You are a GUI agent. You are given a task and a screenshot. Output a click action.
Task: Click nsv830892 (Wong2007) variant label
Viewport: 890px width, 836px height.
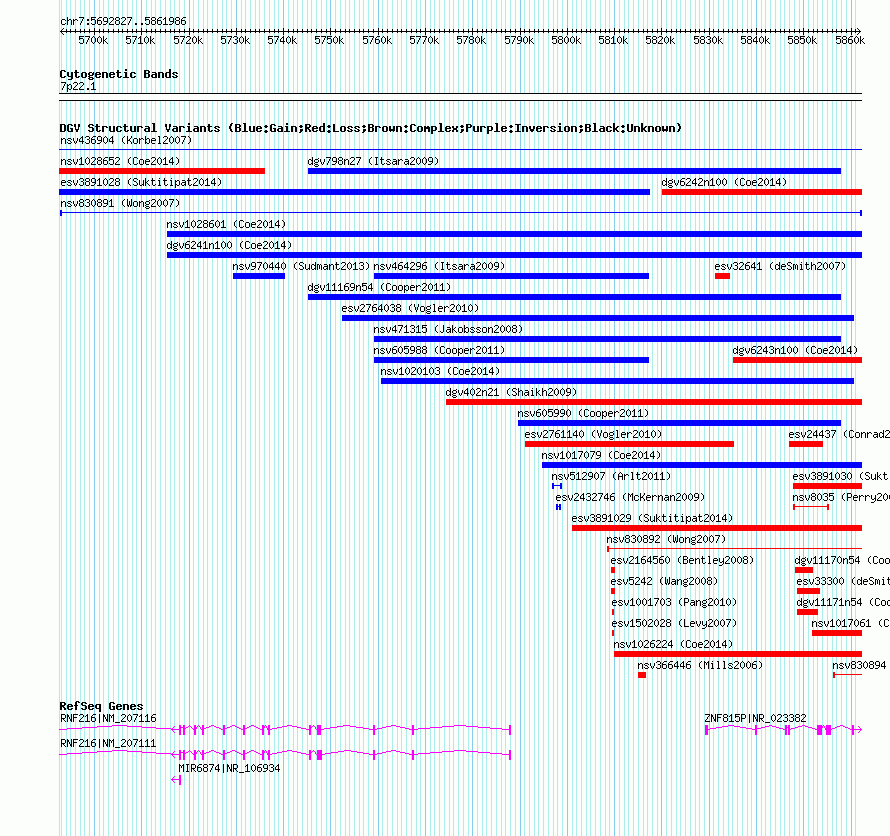(666, 539)
